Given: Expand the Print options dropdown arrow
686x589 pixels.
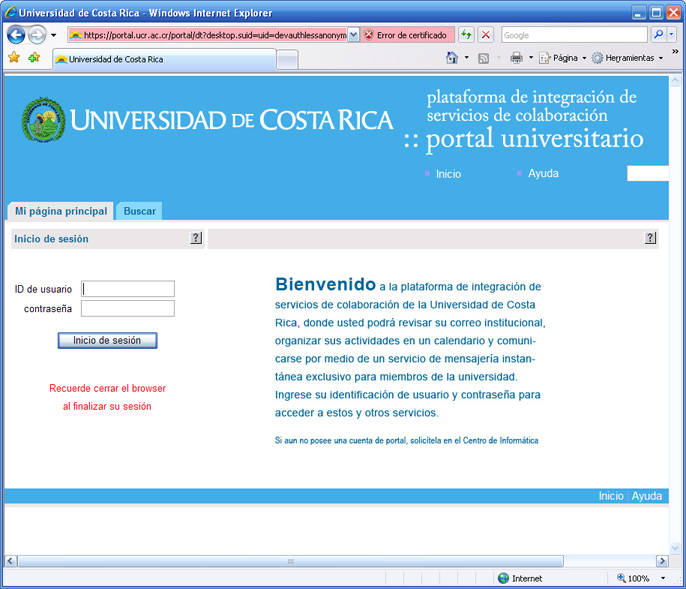Looking at the screenshot, I should [531, 58].
